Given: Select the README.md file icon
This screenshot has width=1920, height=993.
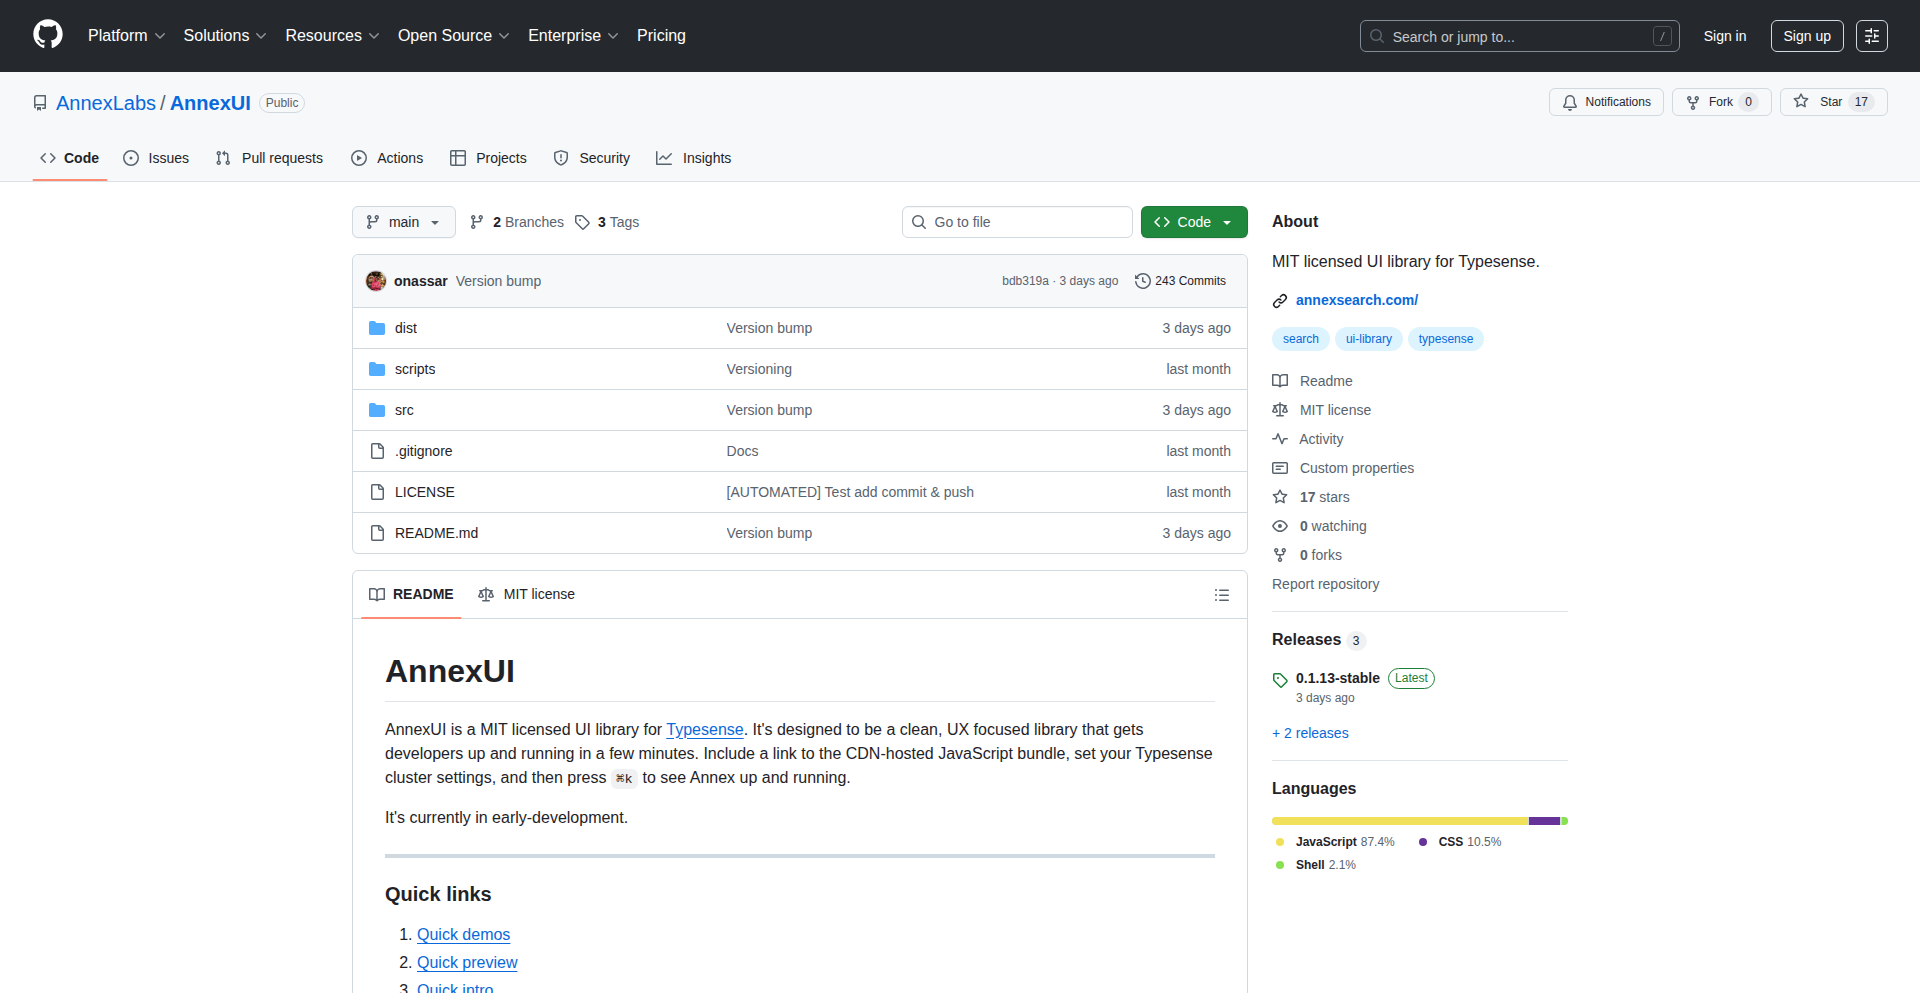Looking at the screenshot, I should (x=377, y=533).
